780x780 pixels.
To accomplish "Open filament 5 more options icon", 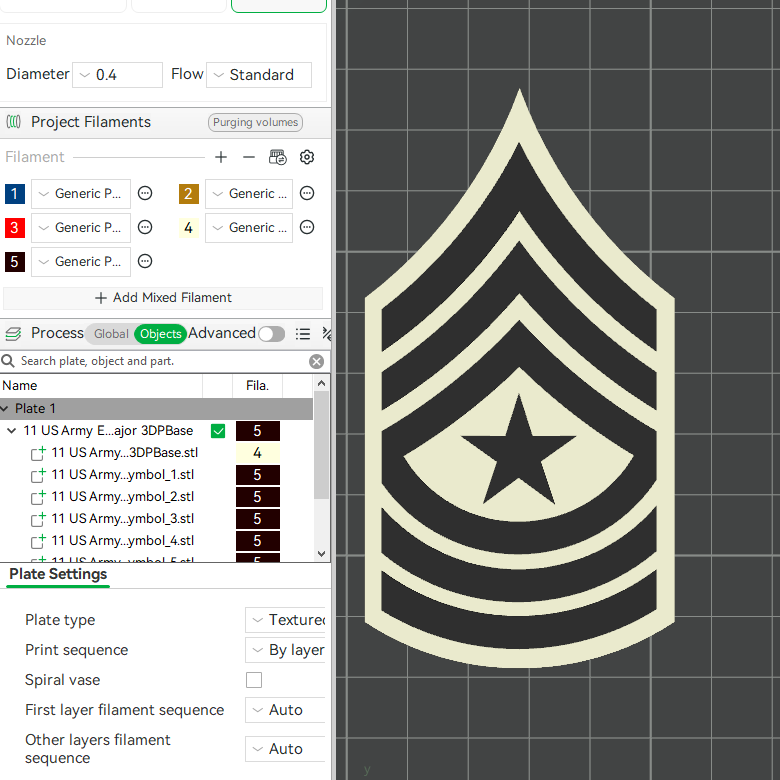I will (x=145, y=261).
